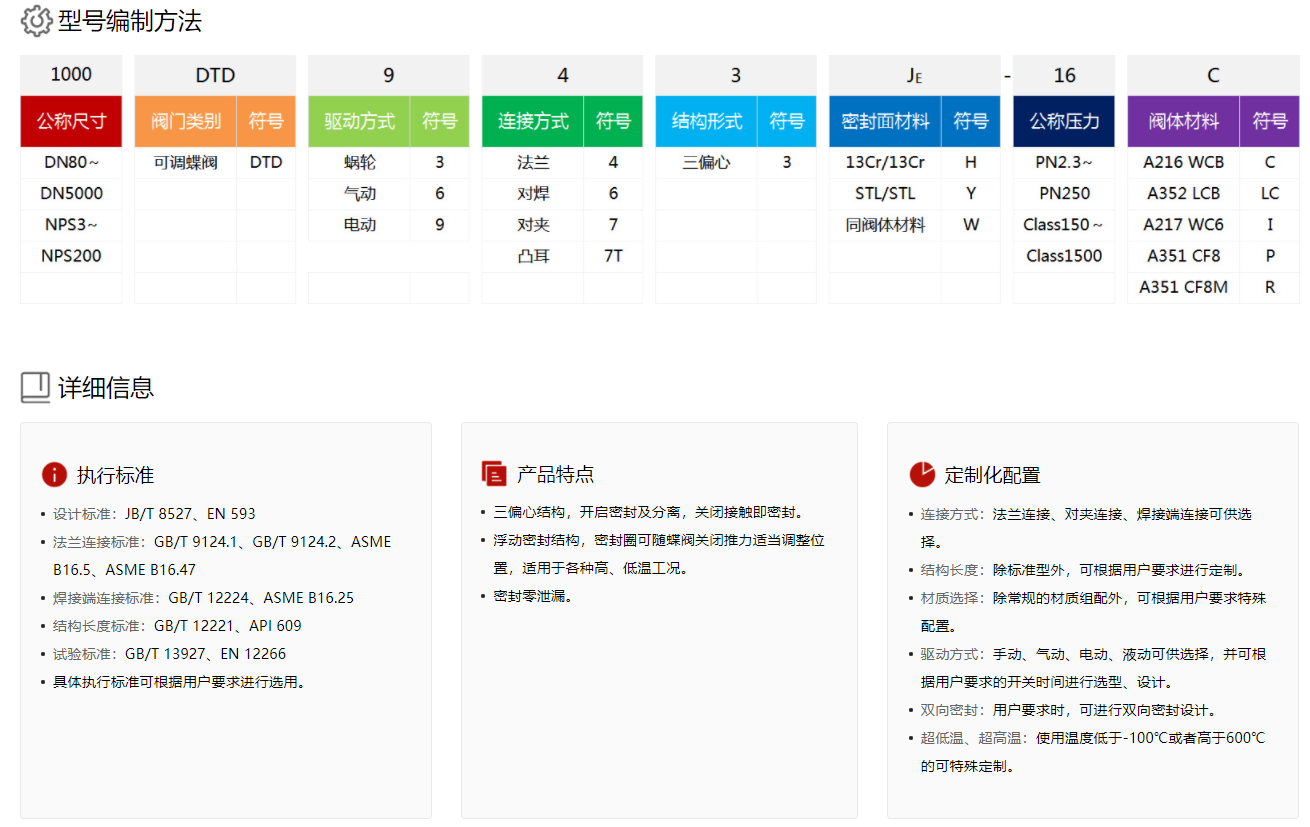1310x827 pixels.
Task: Click the red document icon next to 产品特点
Action: coord(493,474)
